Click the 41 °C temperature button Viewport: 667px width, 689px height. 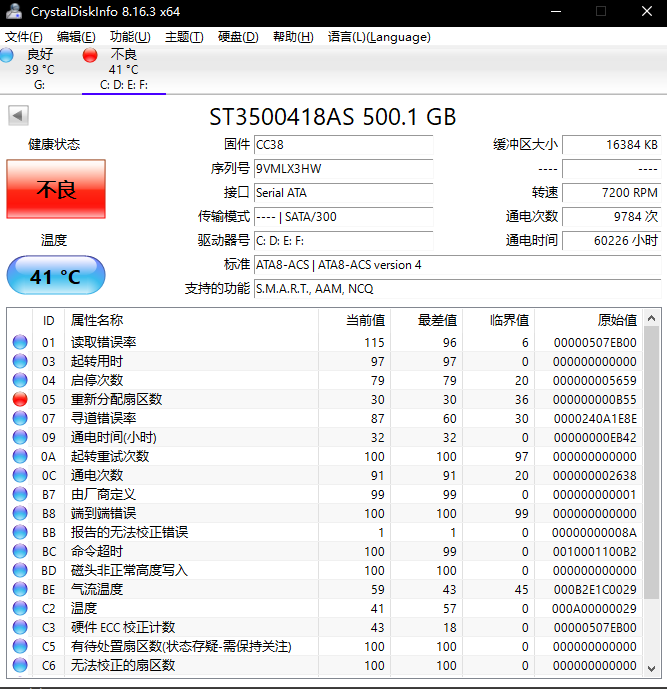tap(56, 276)
